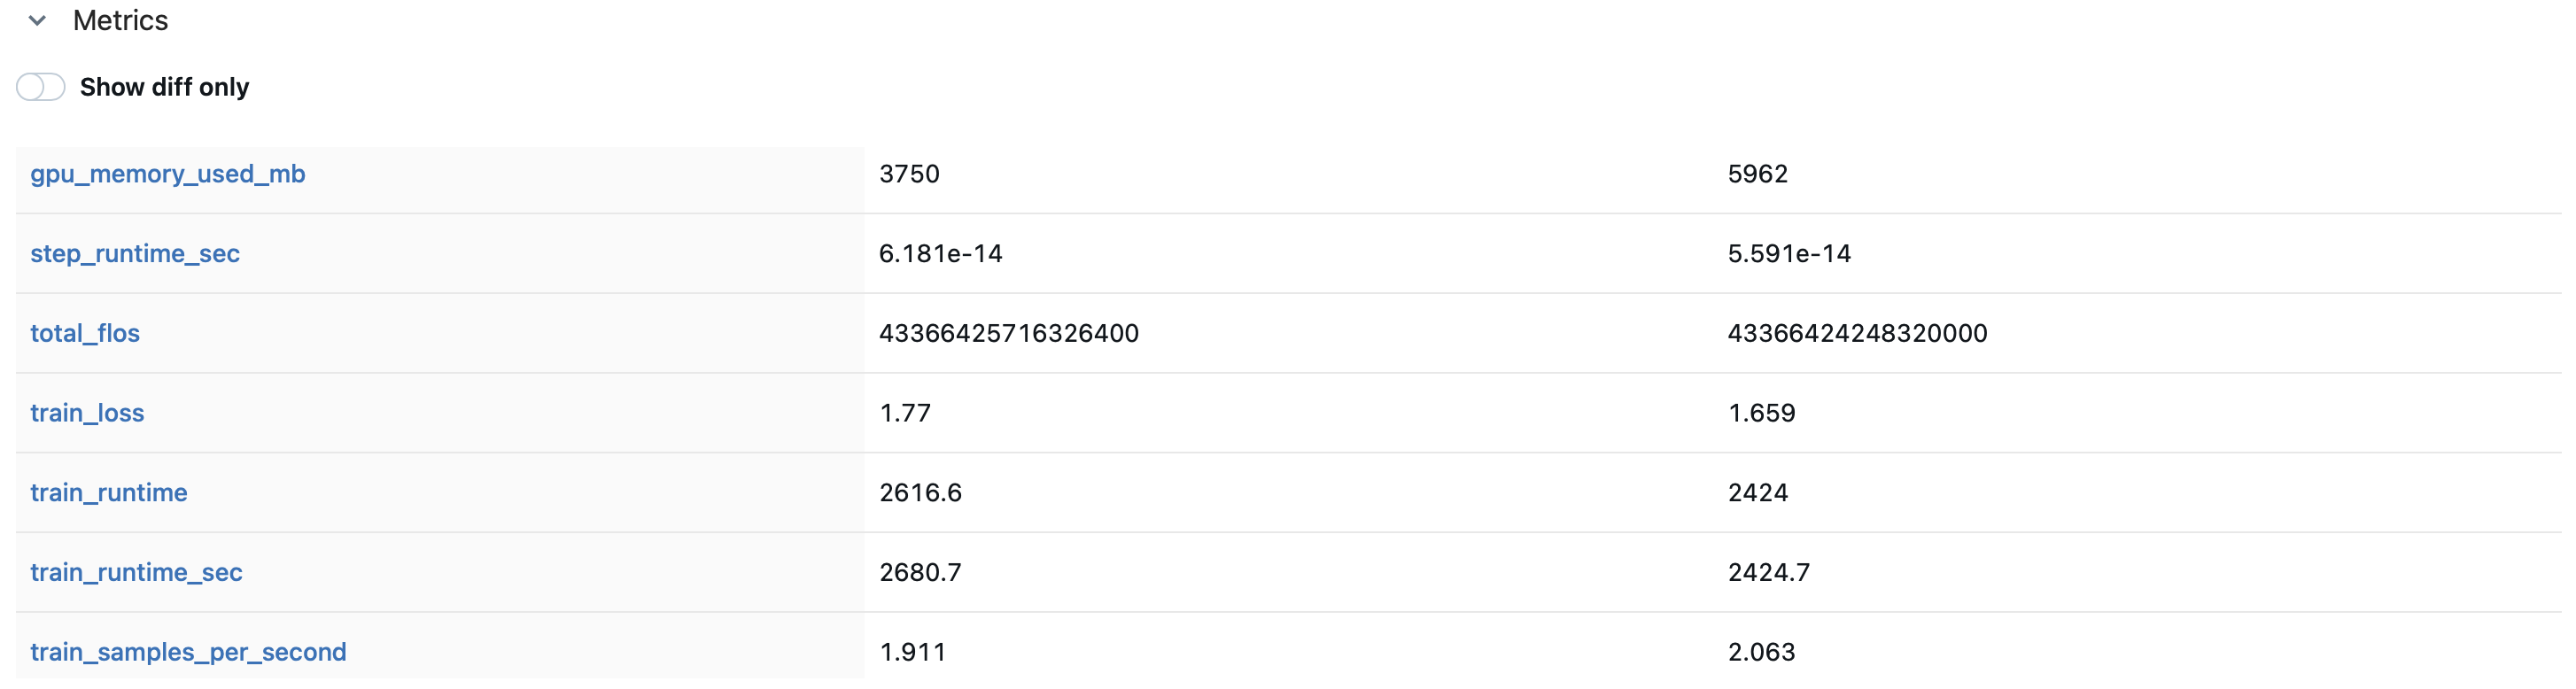This screenshot has height=689, width=2576.
Task: Click the 2616.6 train_runtime value
Action: [x=920, y=493]
